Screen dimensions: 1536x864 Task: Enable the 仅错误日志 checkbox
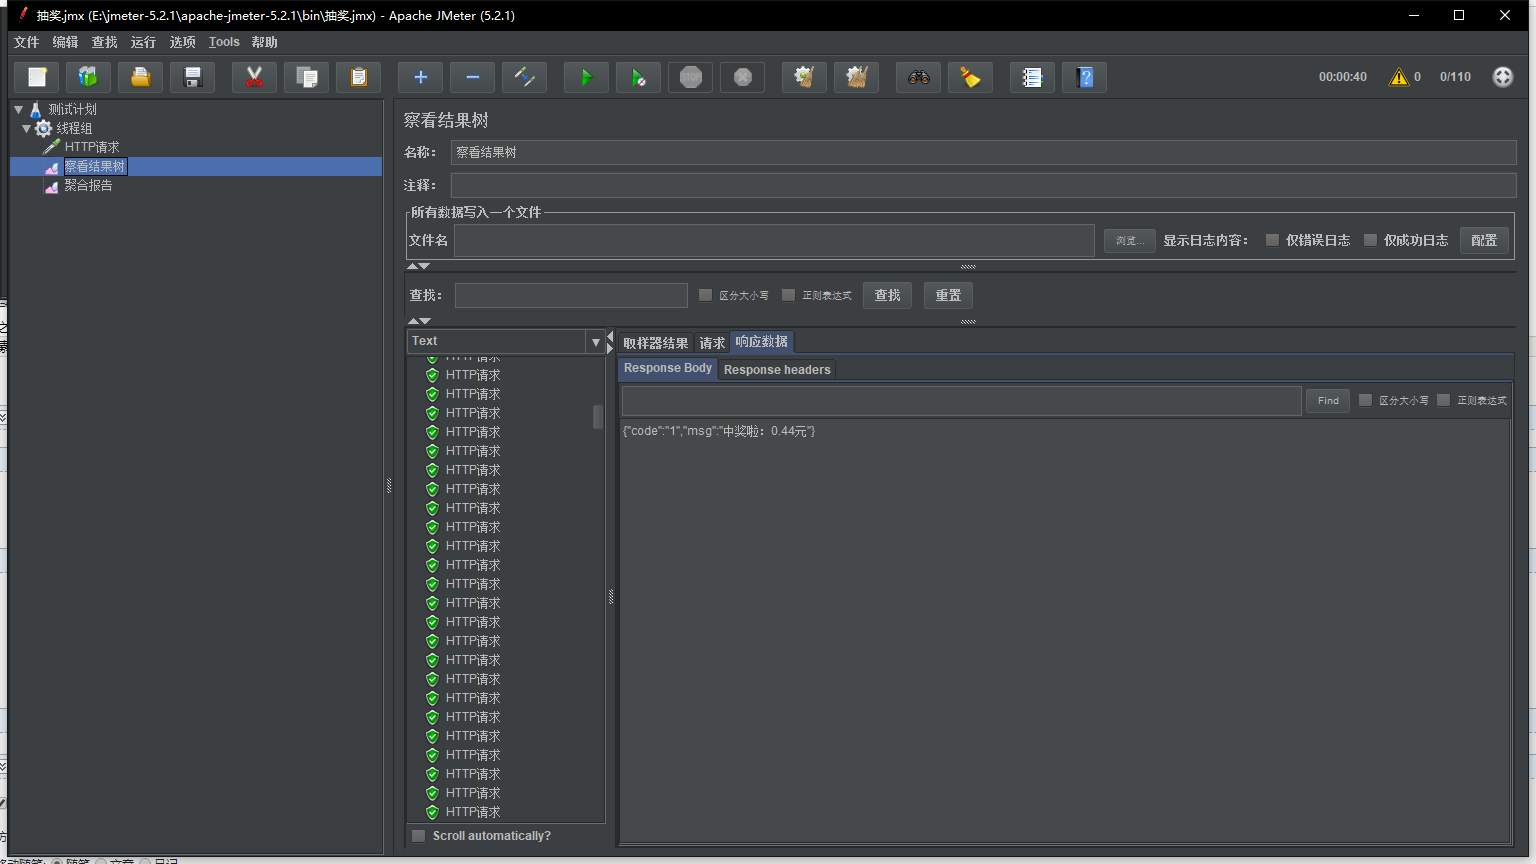coord(1272,240)
